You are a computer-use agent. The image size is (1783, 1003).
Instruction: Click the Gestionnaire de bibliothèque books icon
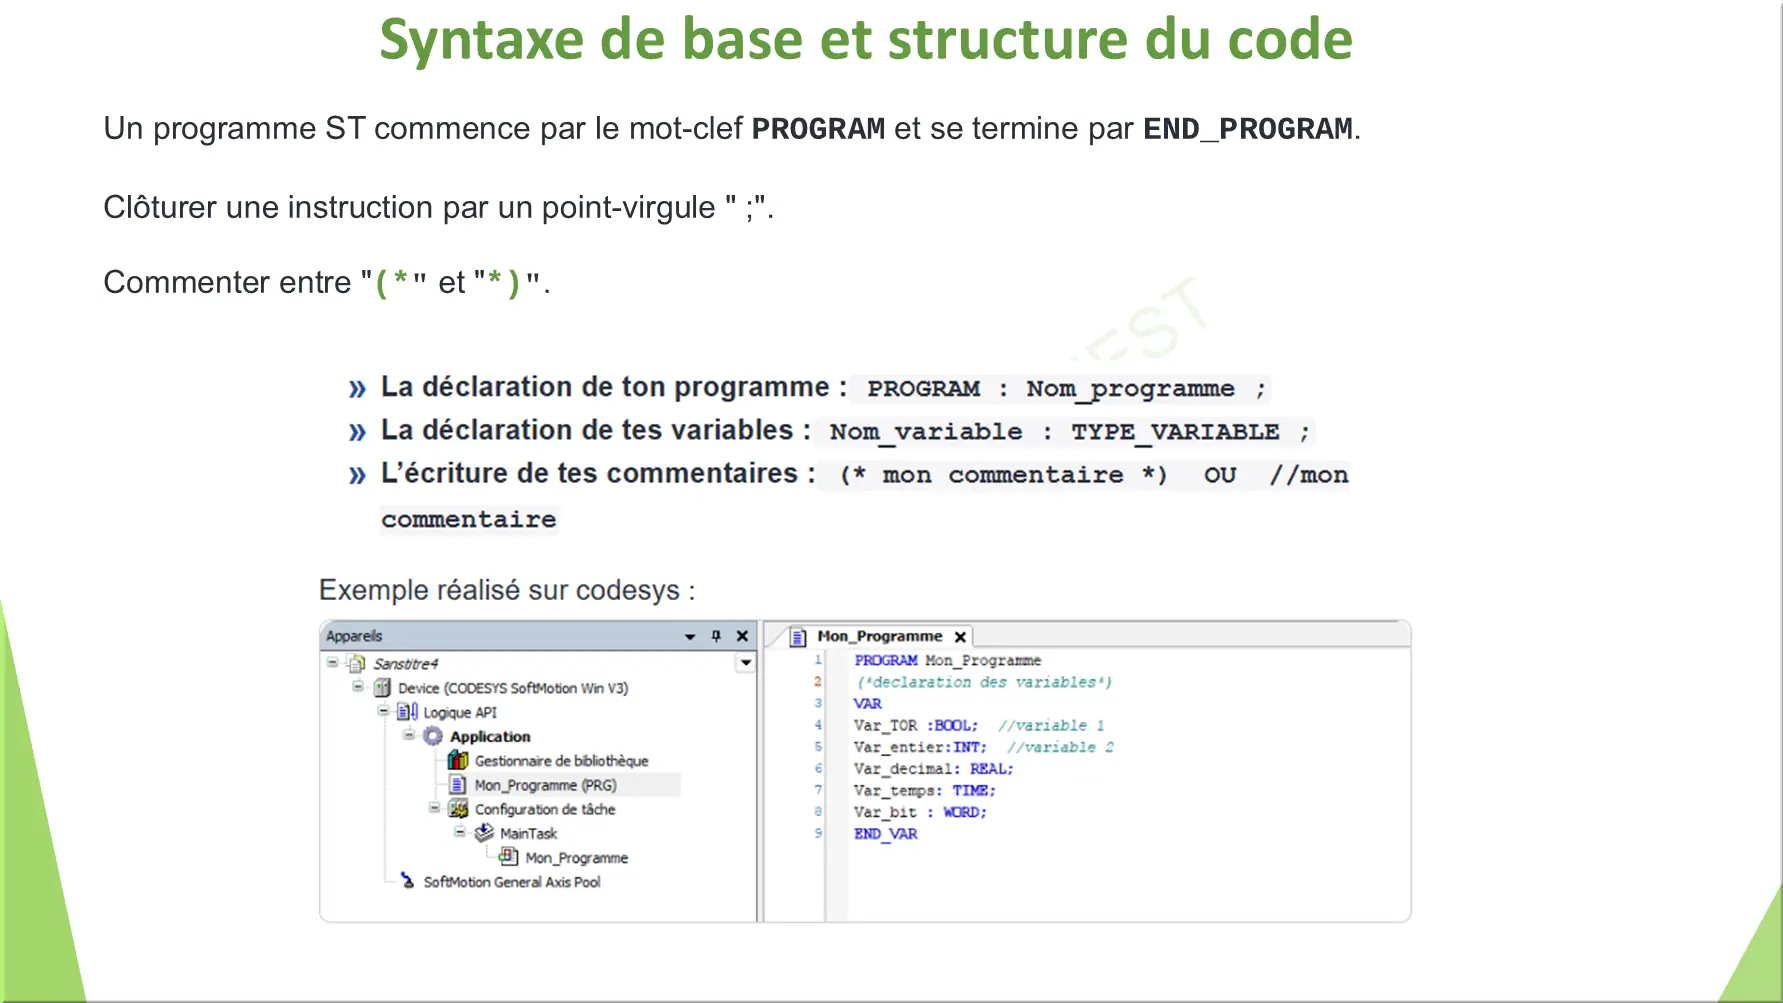point(458,761)
